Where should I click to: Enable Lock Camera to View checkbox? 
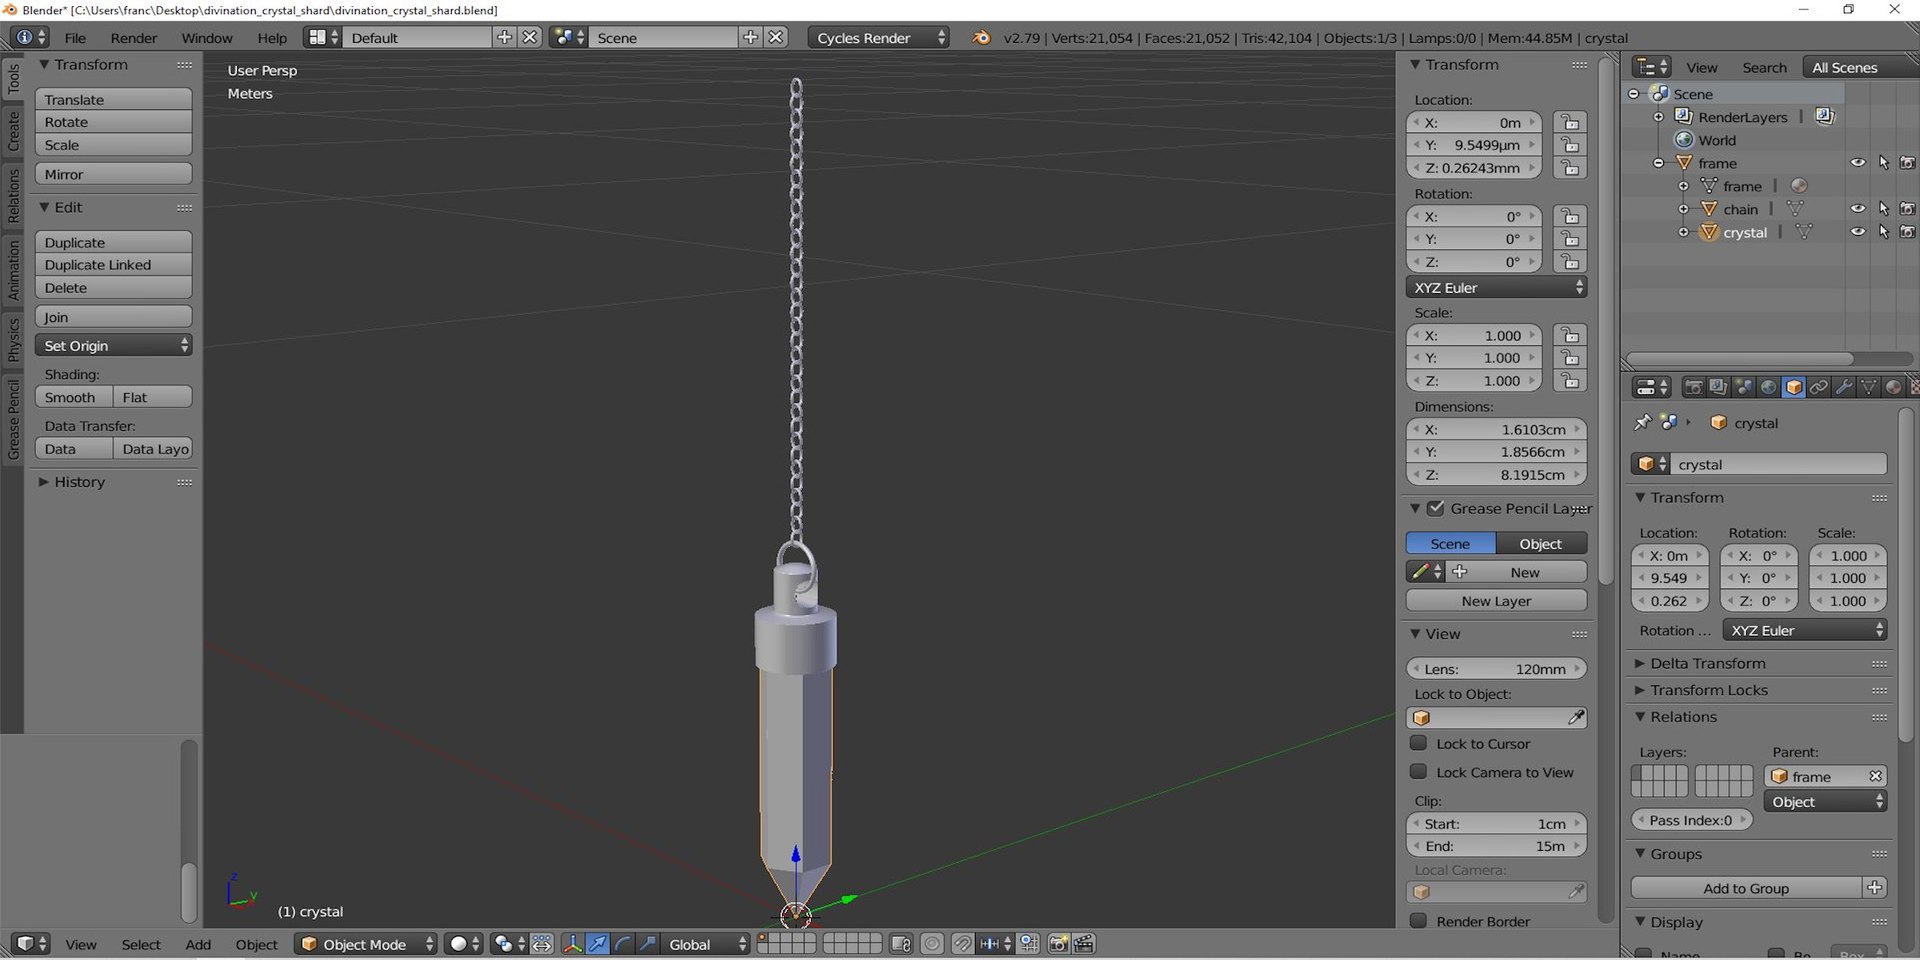click(1418, 772)
